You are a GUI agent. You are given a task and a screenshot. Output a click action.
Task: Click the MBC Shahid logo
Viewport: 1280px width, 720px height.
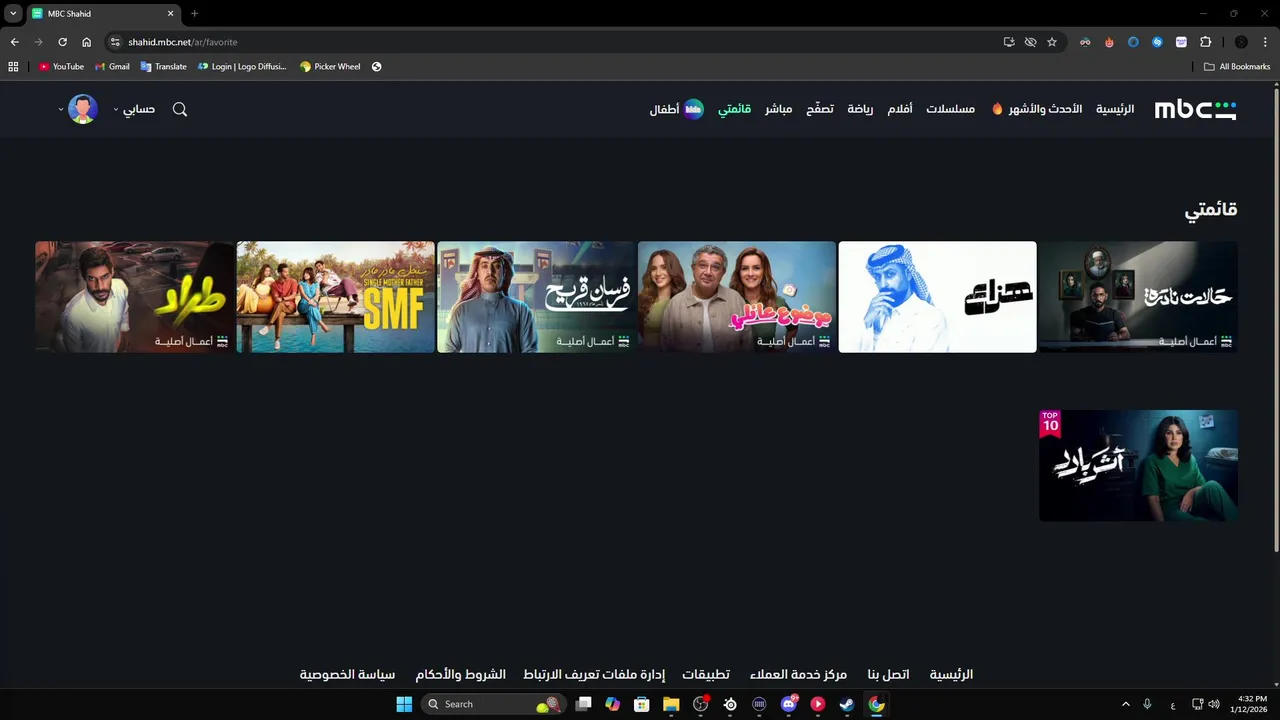[1195, 110]
